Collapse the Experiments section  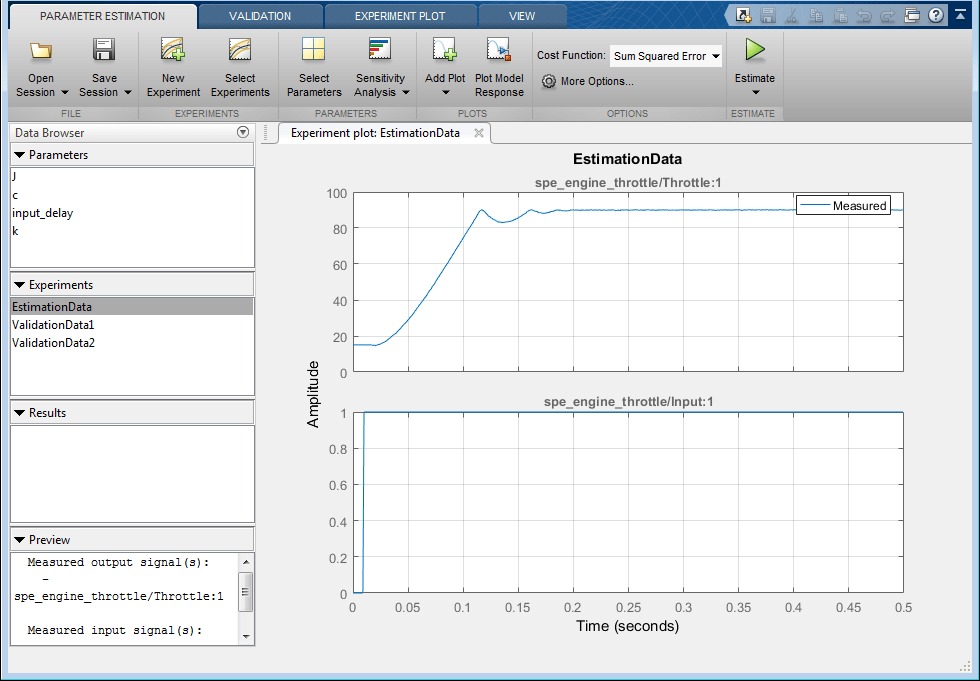(x=19, y=285)
